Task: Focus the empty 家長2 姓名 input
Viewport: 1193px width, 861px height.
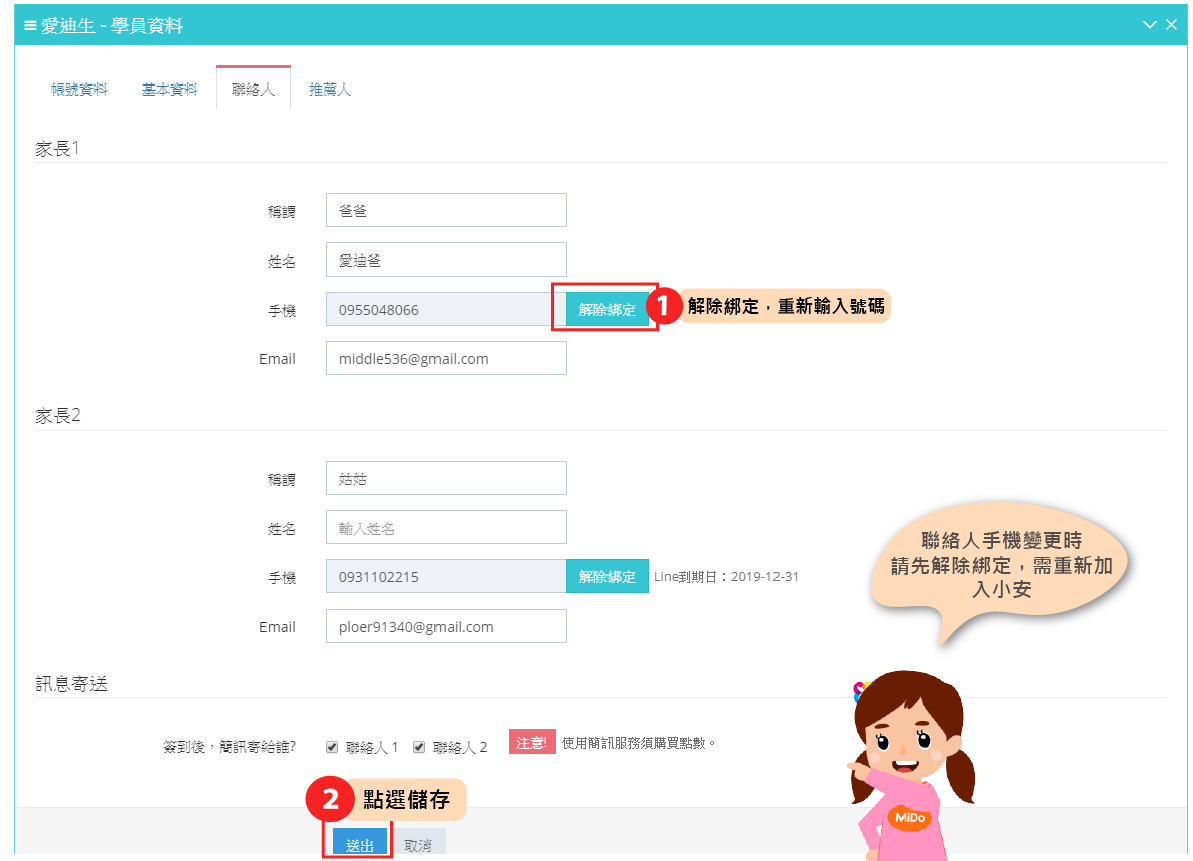Action: pos(446,527)
